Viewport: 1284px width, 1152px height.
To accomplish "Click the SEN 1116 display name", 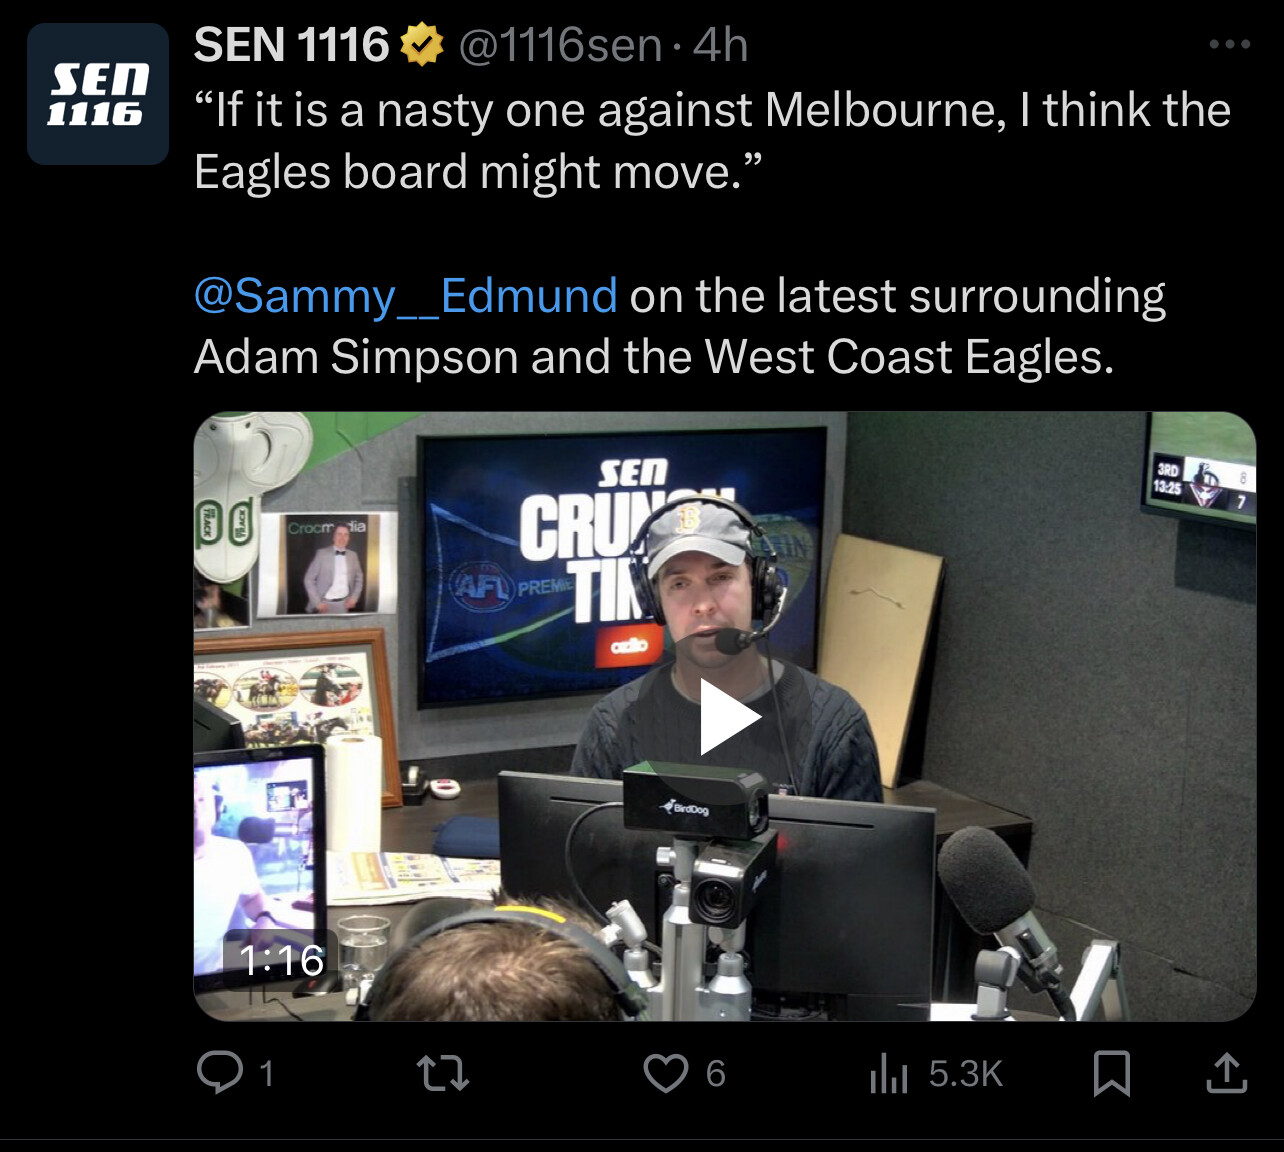I will click(x=291, y=45).
